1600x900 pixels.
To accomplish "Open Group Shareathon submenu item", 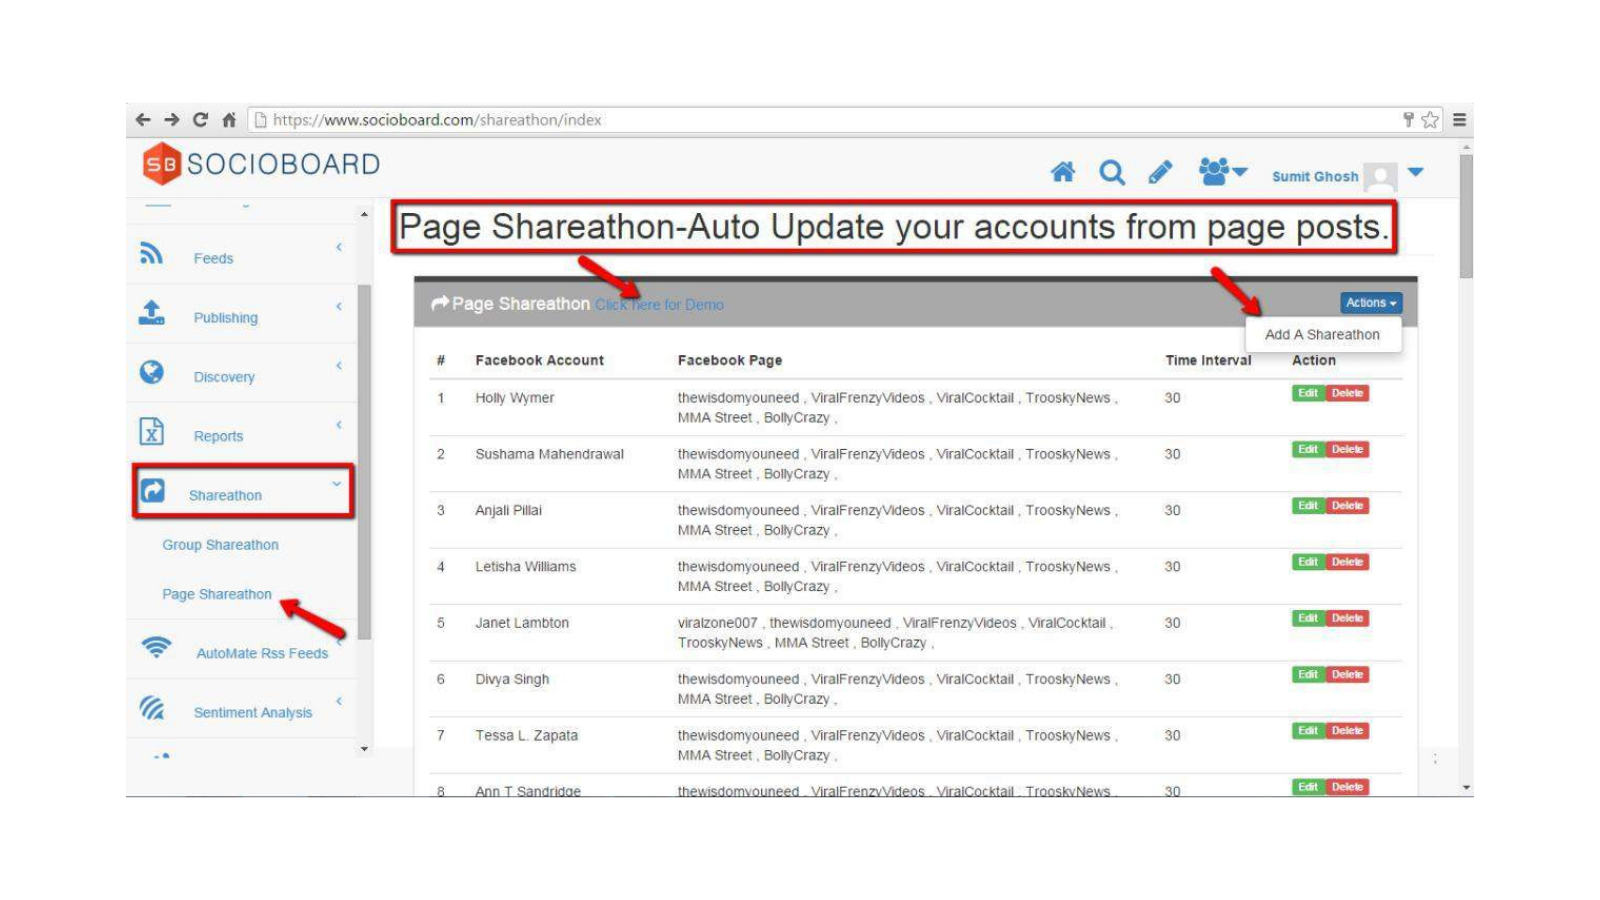I will [x=220, y=545].
